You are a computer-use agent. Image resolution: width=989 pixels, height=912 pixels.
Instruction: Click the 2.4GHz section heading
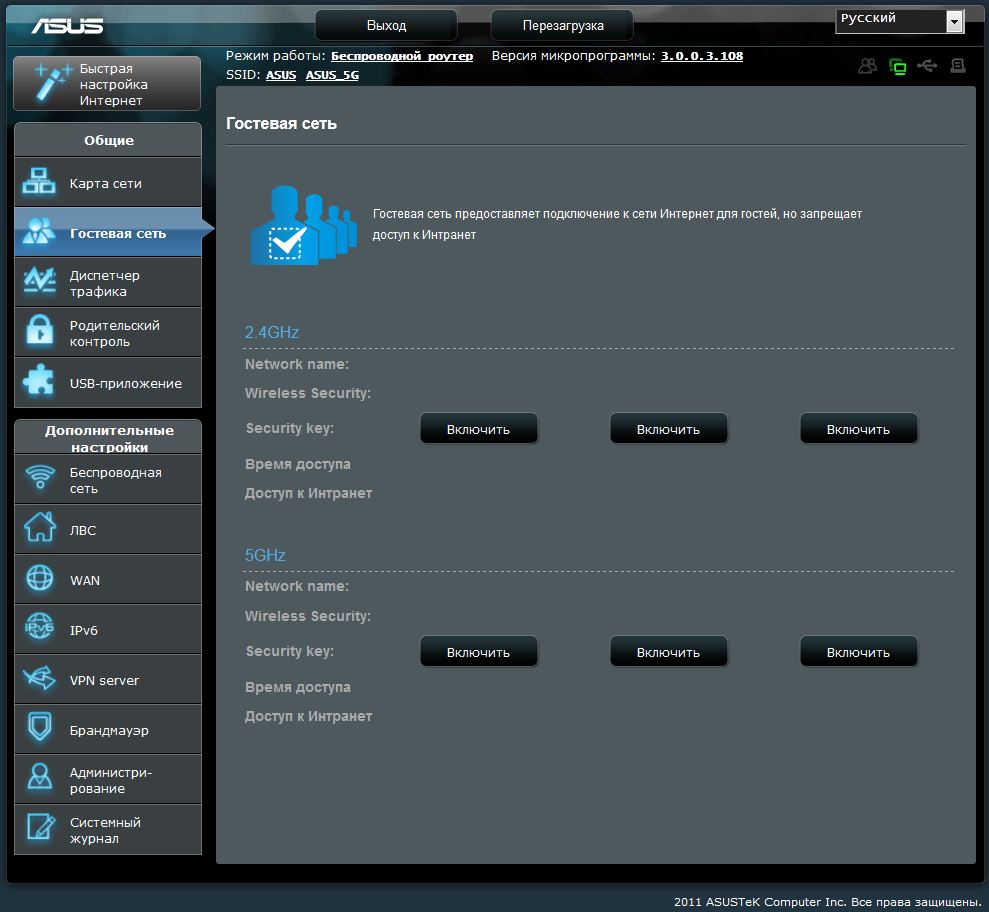point(272,332)
